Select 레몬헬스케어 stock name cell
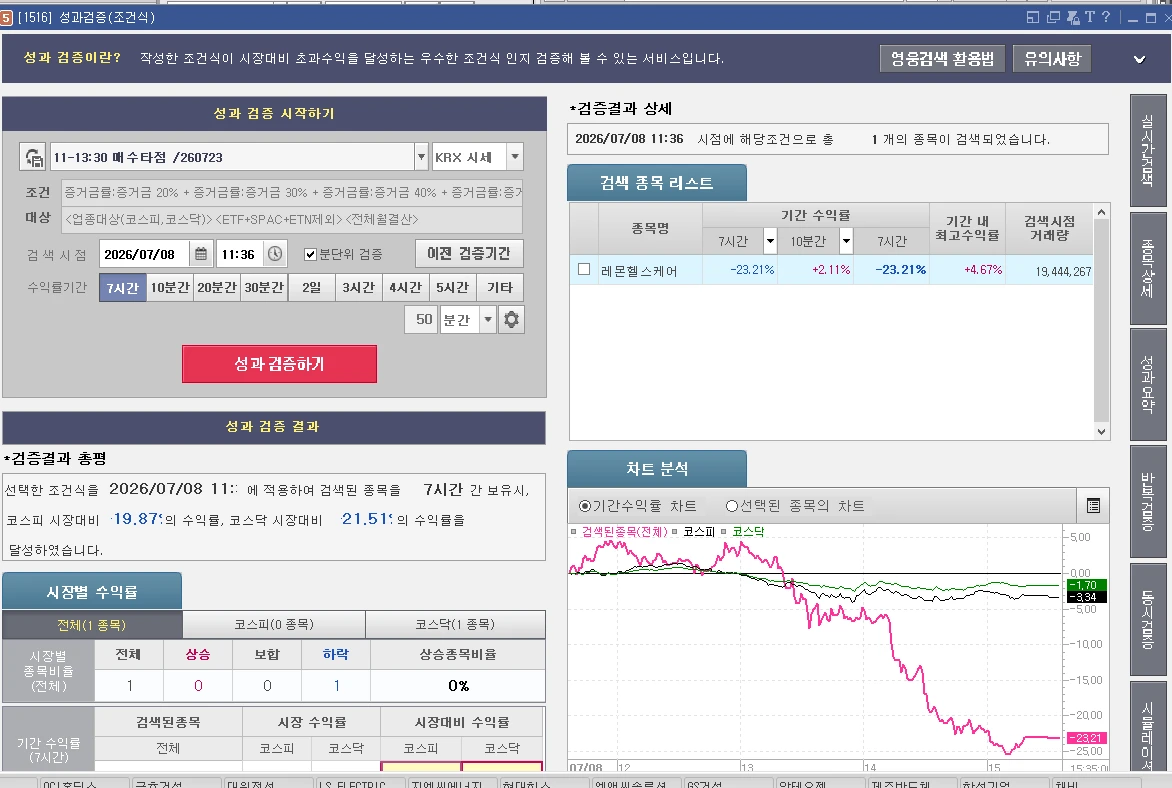This screenshot has width=1172, height=788. (650, 270)
